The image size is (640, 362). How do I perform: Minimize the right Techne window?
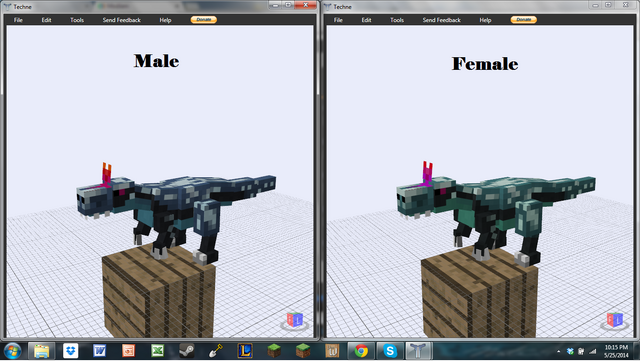(595, 5)
